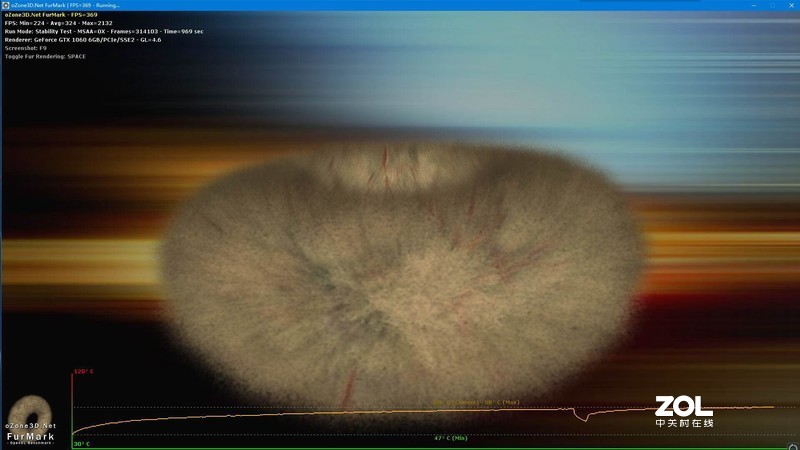The height and width of the screenshot is (450, 800).
Task: Click the FurMark app icon in the title bar
Action: (x=6, y=5)
